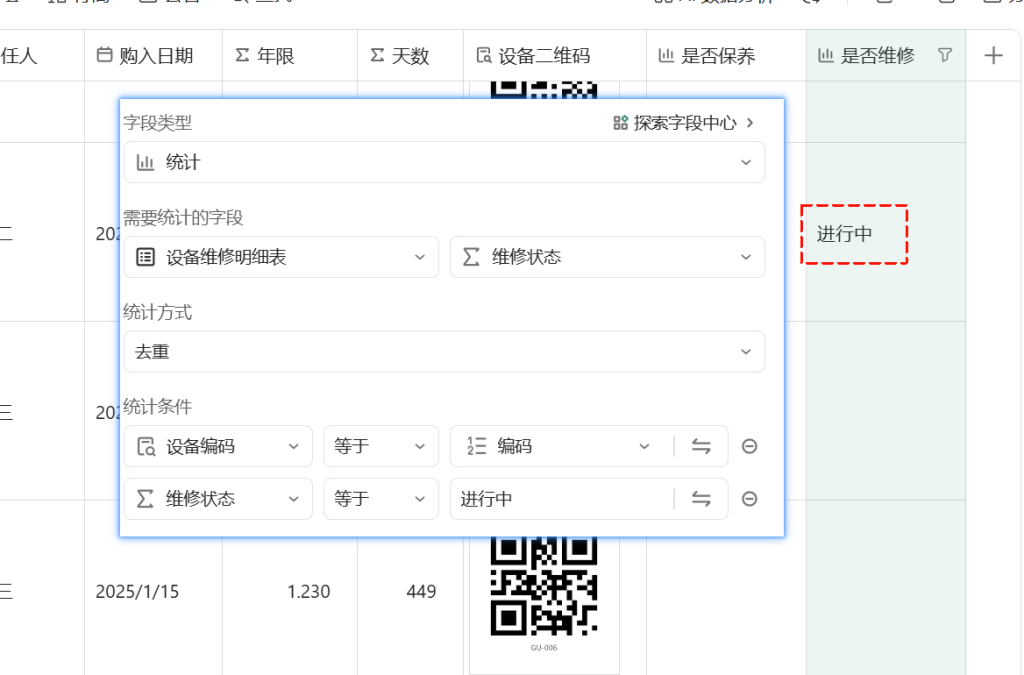Image resolution: width=1024 pixels, height=675 pixels.
Task: Select the 设备二维码 column header
Action: (555, 55)
